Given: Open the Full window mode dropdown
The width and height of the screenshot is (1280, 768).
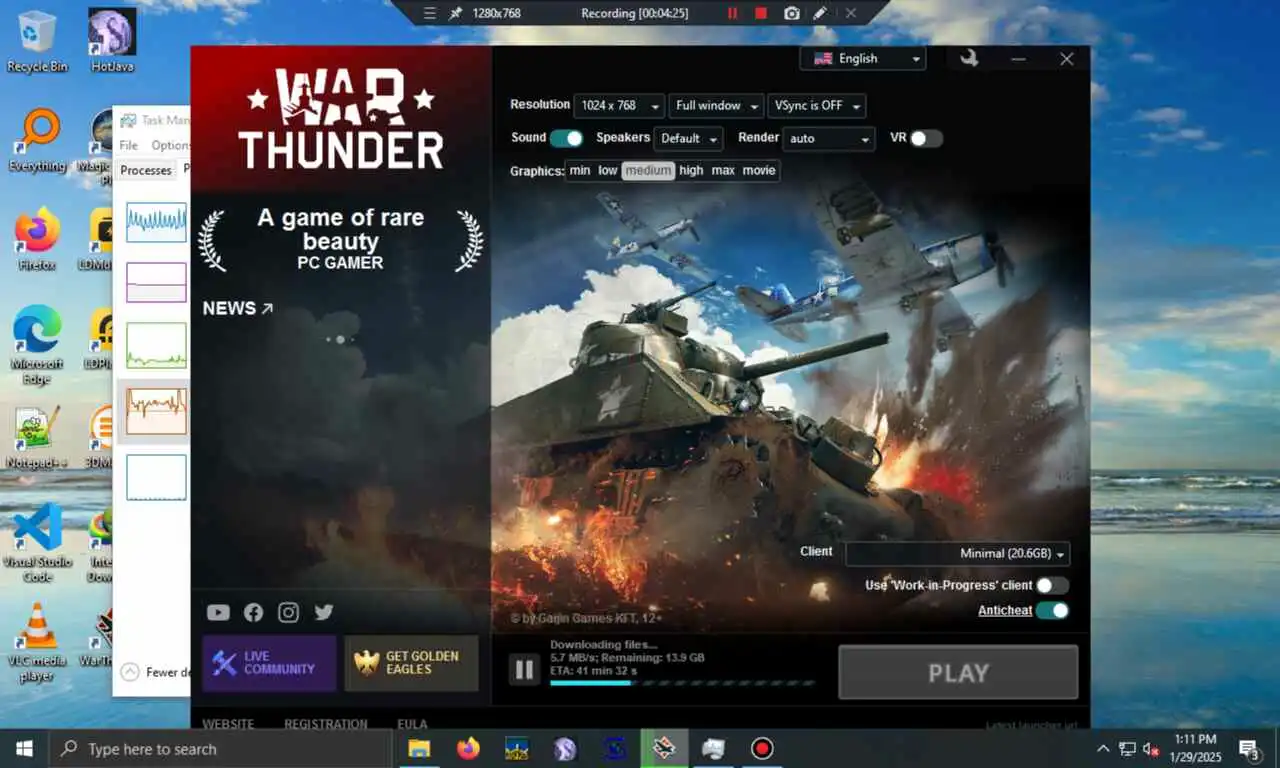Looking at the screenshot, I should coord(716,106).
